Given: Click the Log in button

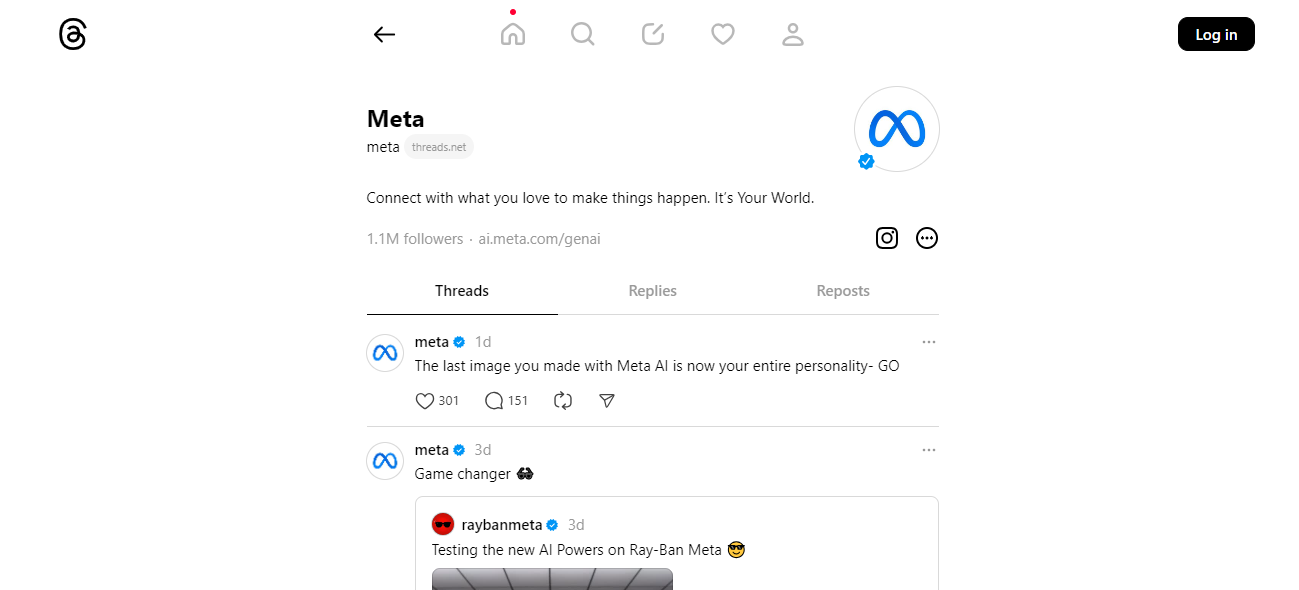Looking at the screenshot, I should [1215, 34].
